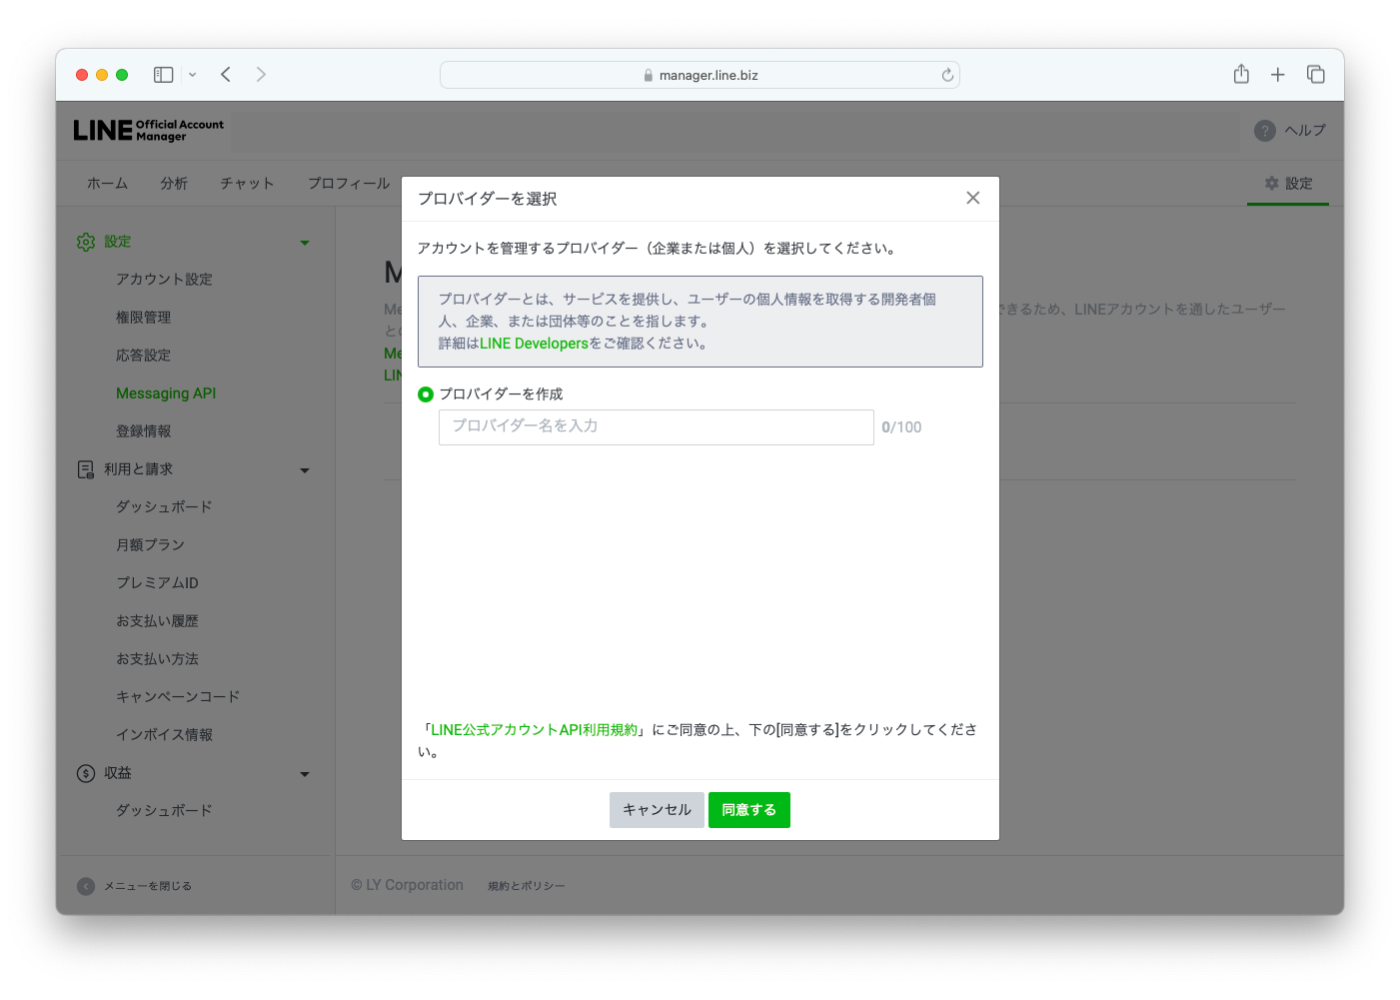Click the ヘルプ text link
This screenshot has height=1000, width=1400.
[x=1305, y=131]
